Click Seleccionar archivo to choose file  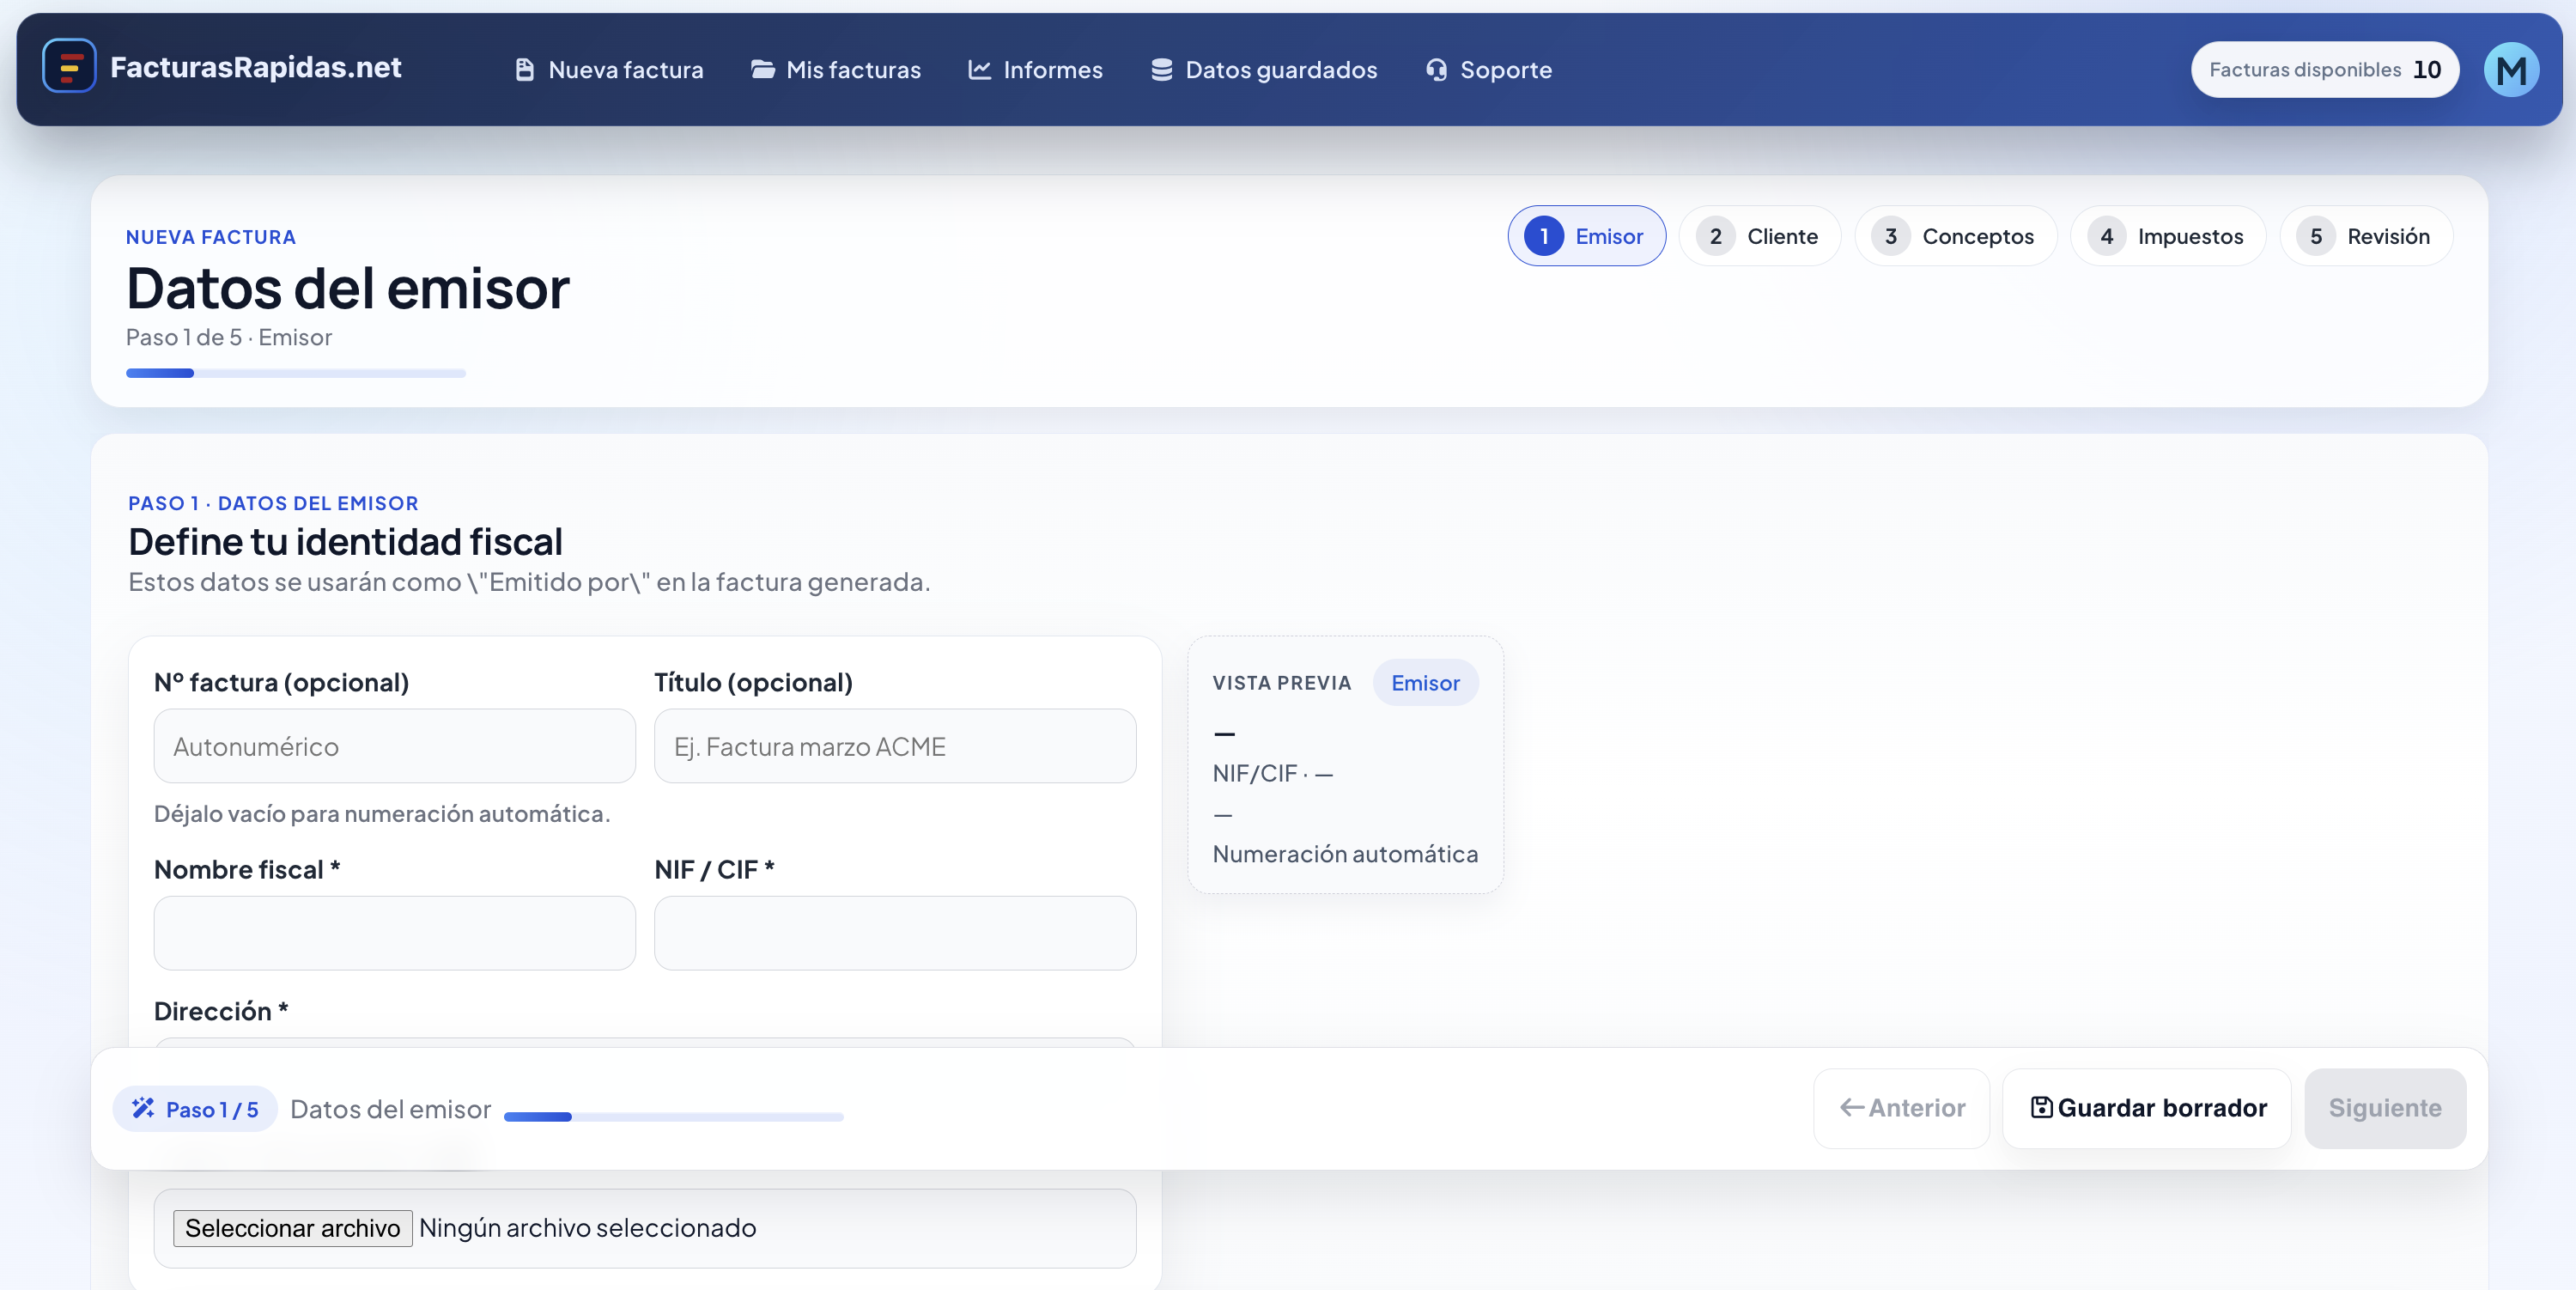point(292,1228)
